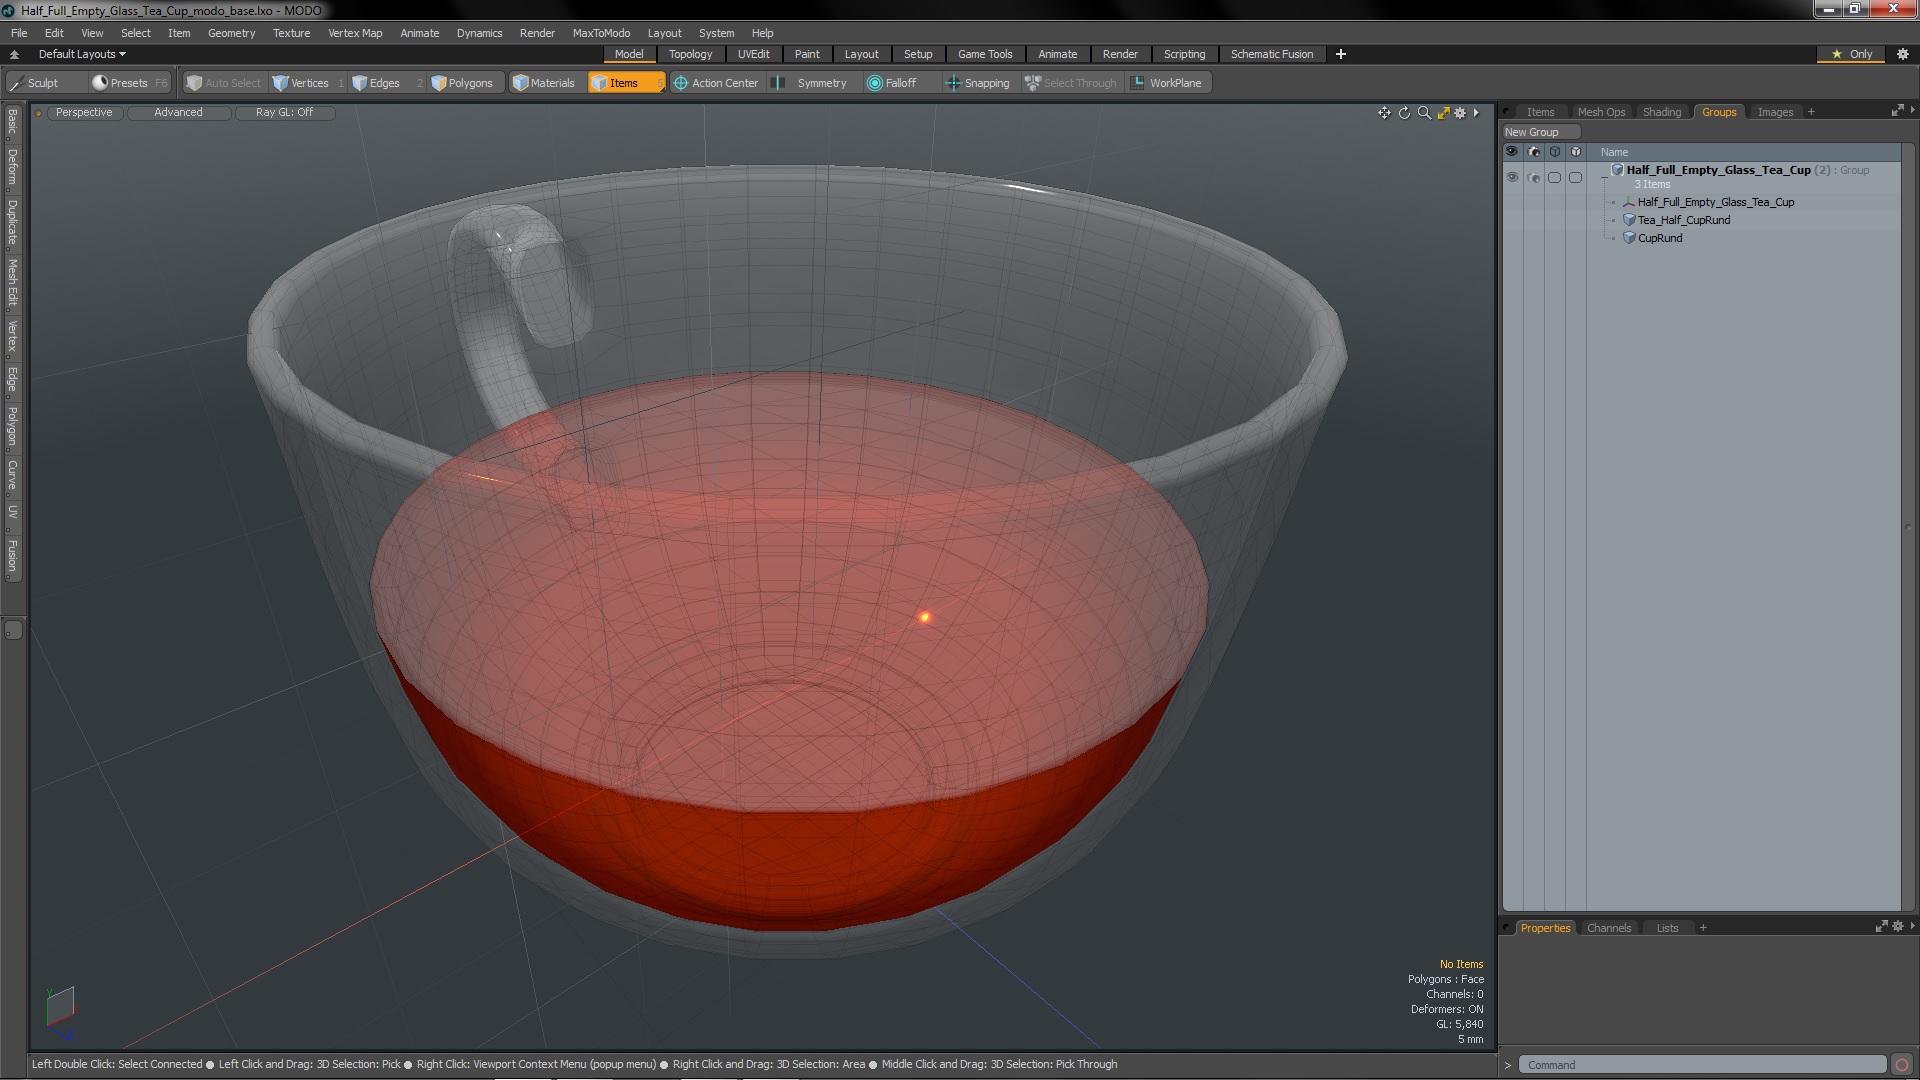This screenshot has width=1920, height=1080.
Task: Maximize the Groups panel with expand icon
Action: [1897, 111]
